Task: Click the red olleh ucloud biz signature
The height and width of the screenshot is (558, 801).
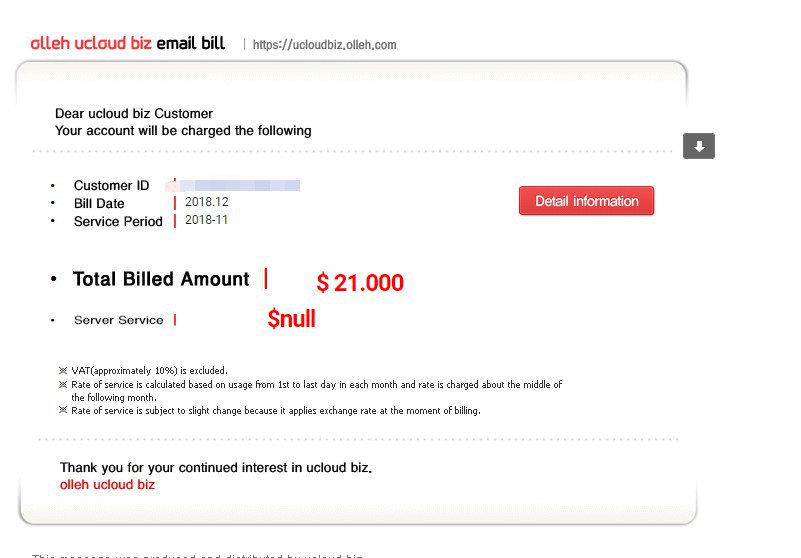Action: 107,485
